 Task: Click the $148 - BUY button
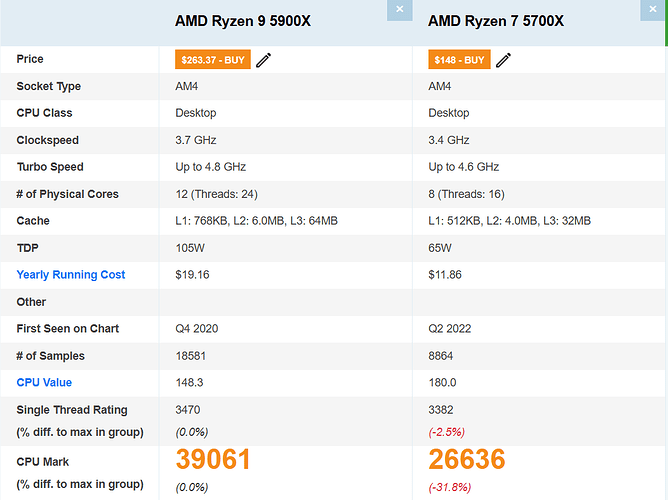[x=459, y=60]
